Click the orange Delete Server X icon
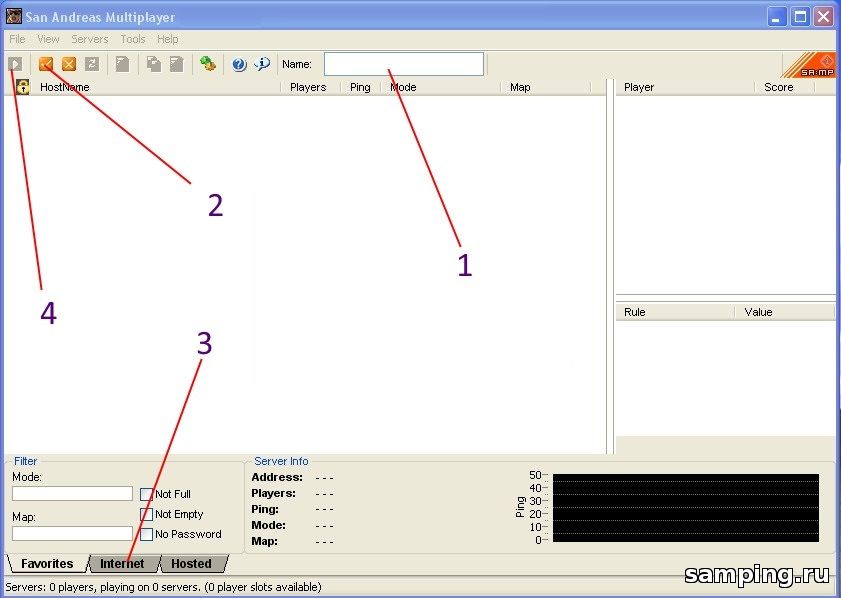The image size is (841, 598). (x=69, y=64)
